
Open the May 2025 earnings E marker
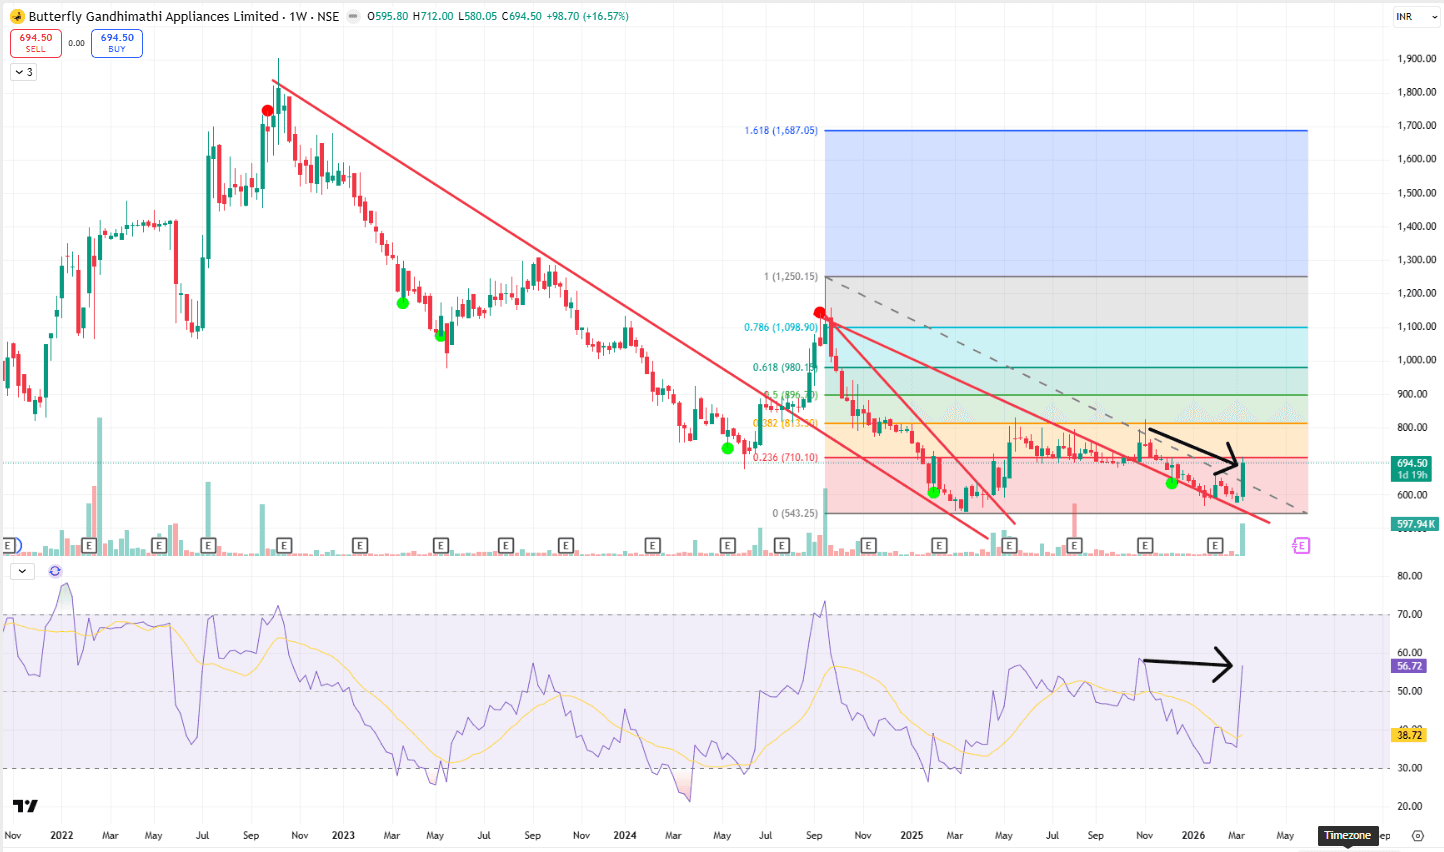point(1009,545)
